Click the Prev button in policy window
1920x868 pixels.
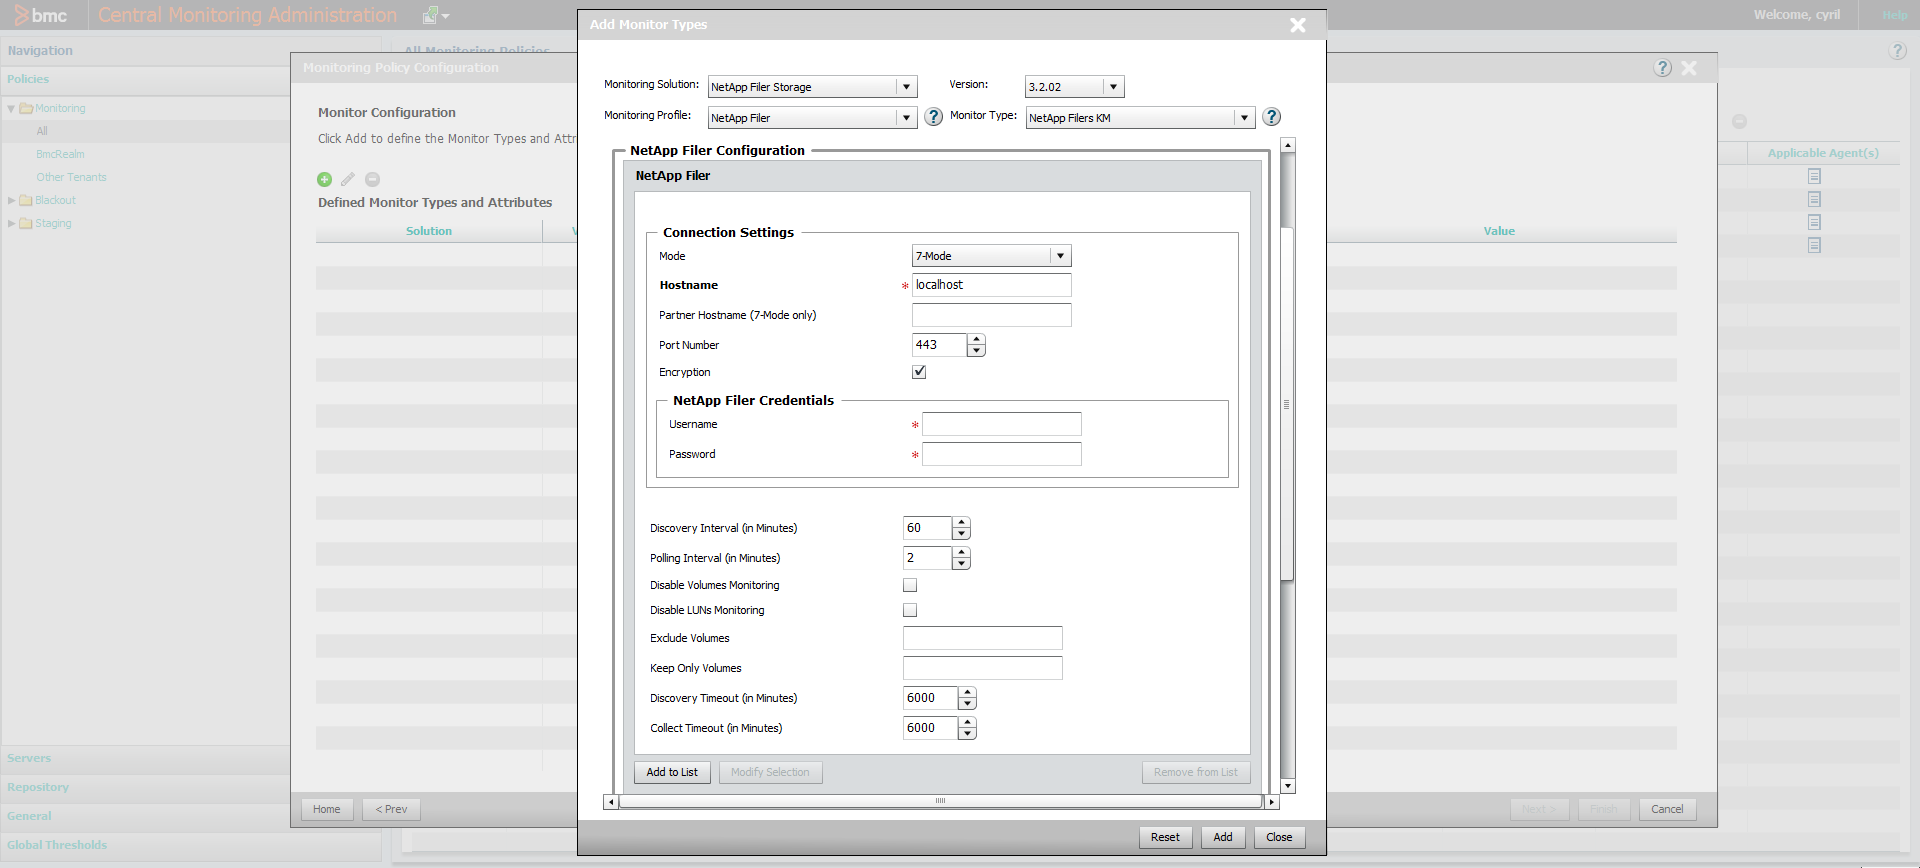pyautogui.click(x=392, y=809)
